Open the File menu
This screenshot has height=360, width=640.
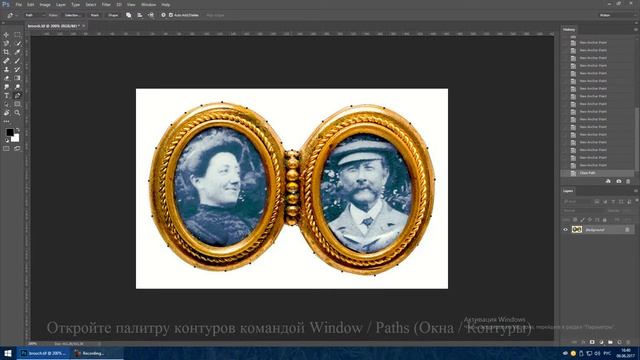[x=18, y=4]
